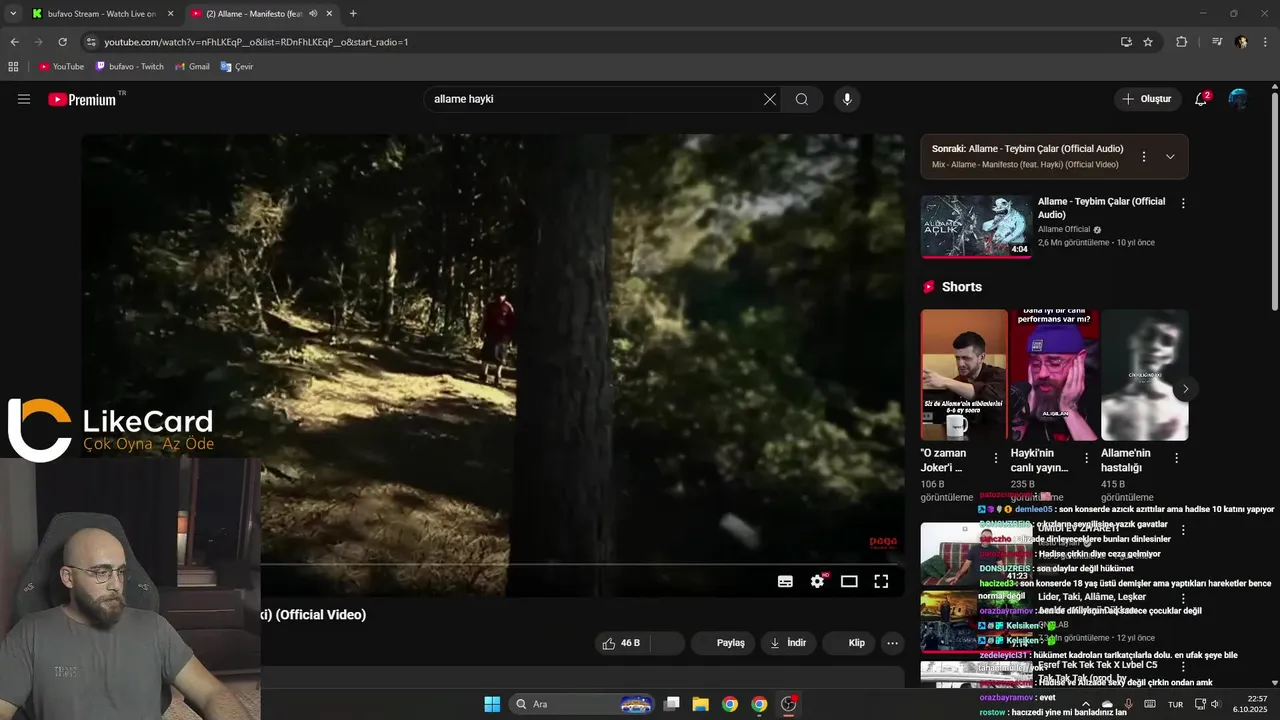Screen dimensions: 1280x720
Task: Open the Windows Start menu
Action: (492, 704)
